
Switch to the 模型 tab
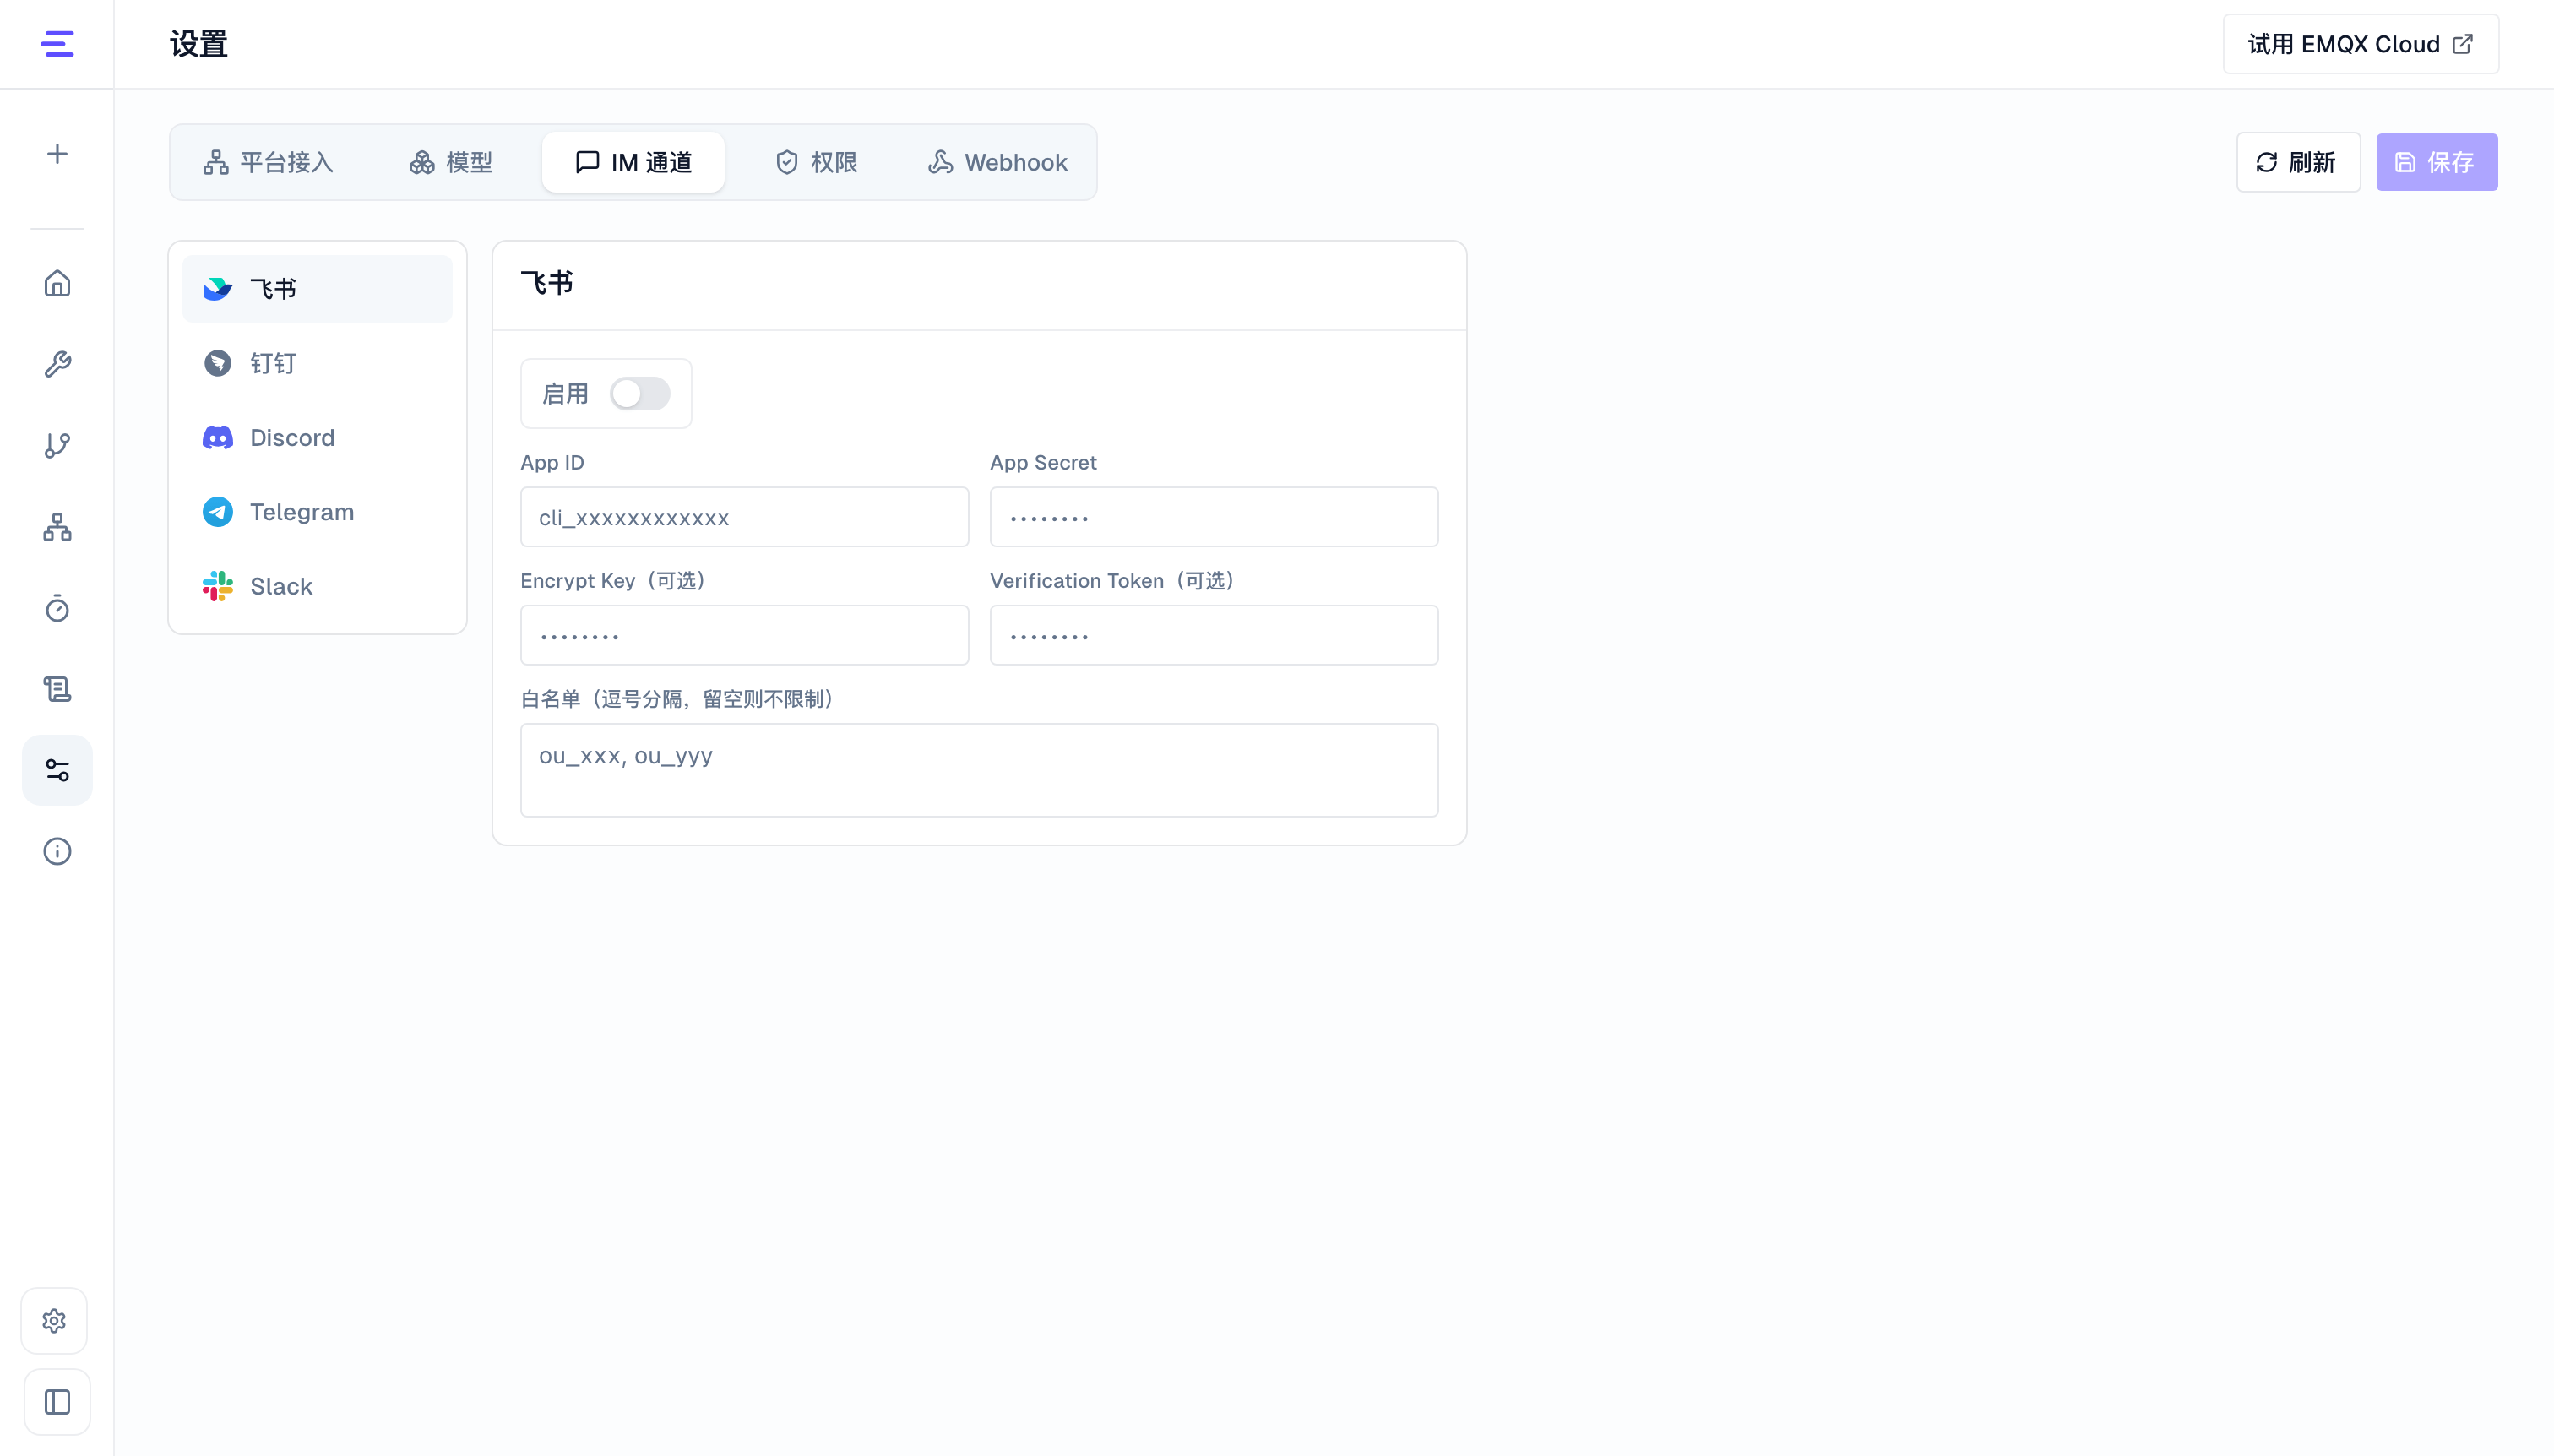450,162
